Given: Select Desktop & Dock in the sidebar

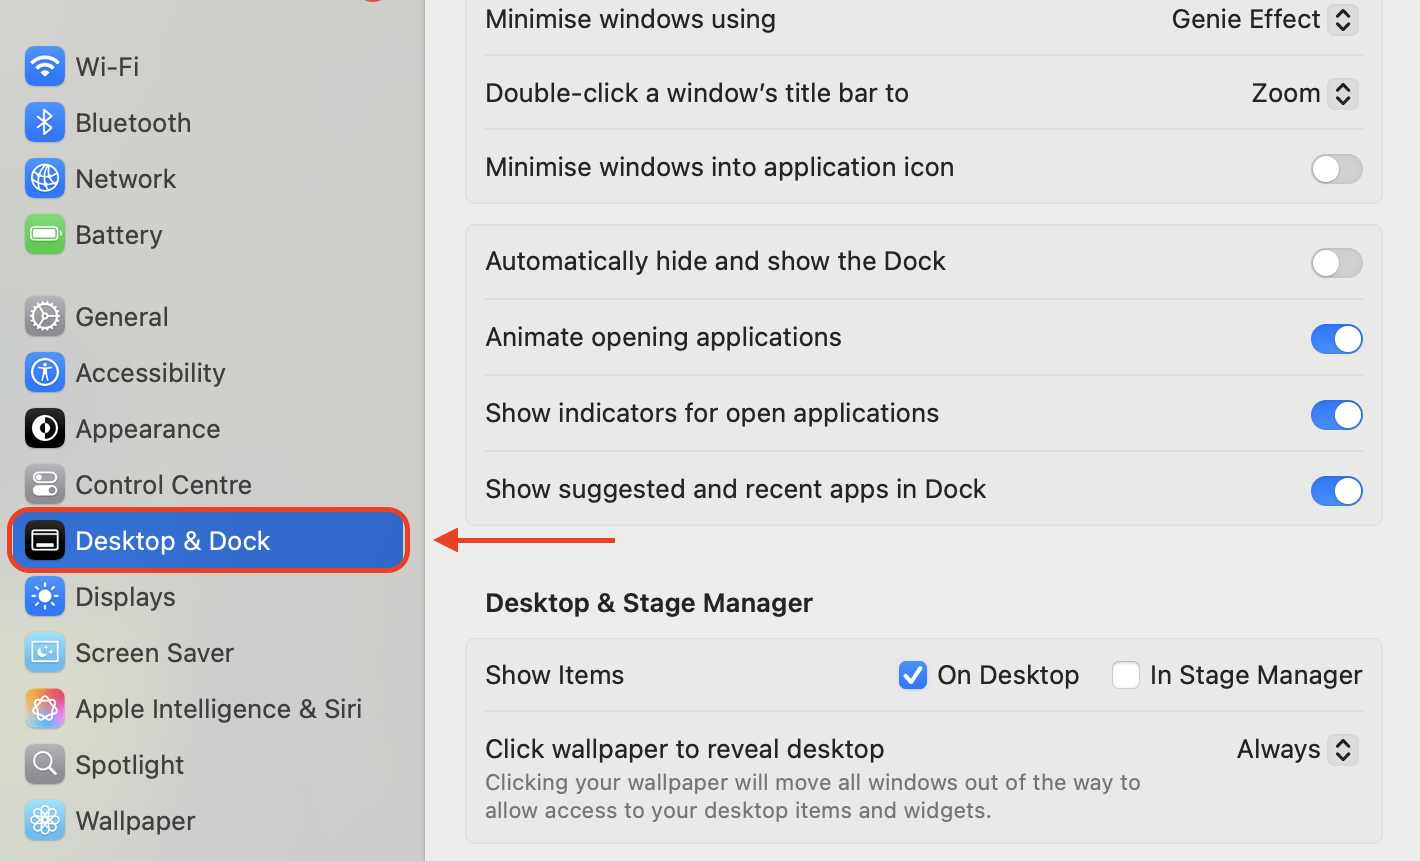Looking at the screenshot, I should coord(172,540).
